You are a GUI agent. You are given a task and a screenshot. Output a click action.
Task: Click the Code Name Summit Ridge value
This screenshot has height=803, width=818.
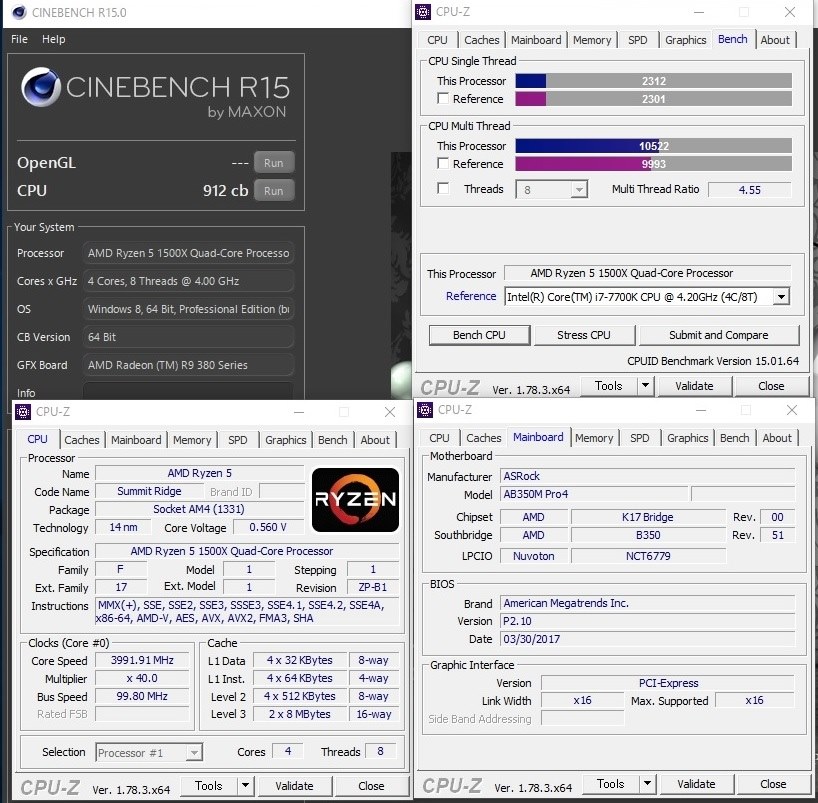149,491
